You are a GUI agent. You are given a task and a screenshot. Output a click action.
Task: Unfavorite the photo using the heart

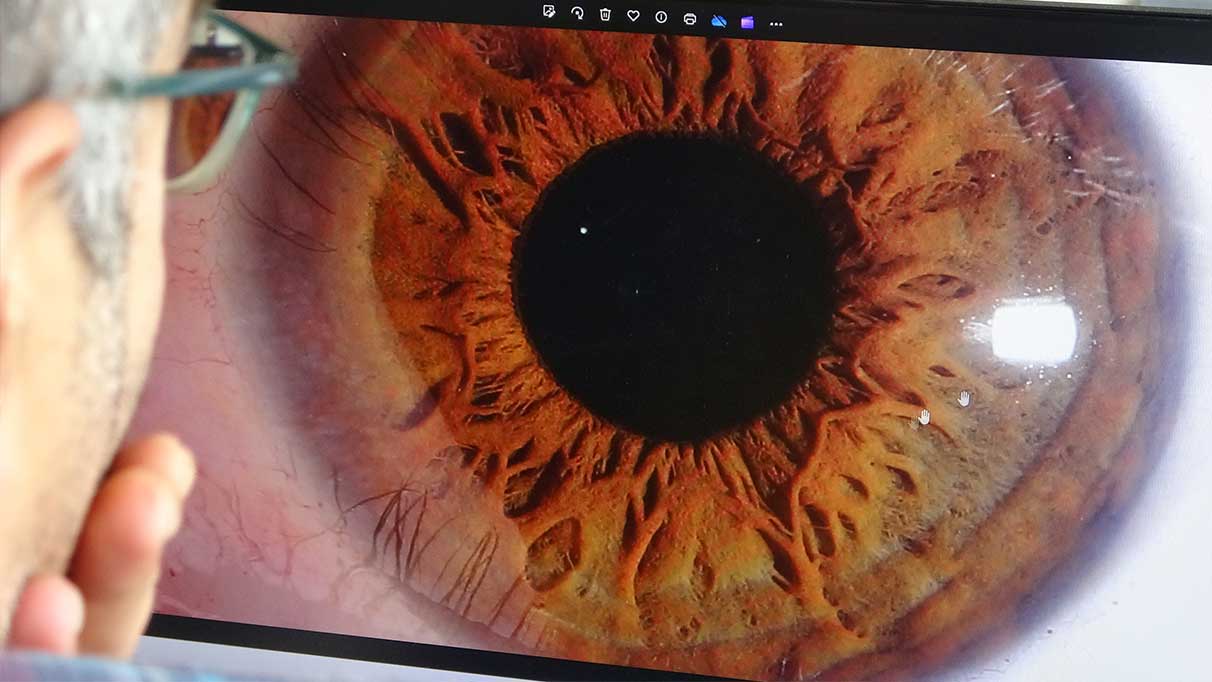pos(633,14)
